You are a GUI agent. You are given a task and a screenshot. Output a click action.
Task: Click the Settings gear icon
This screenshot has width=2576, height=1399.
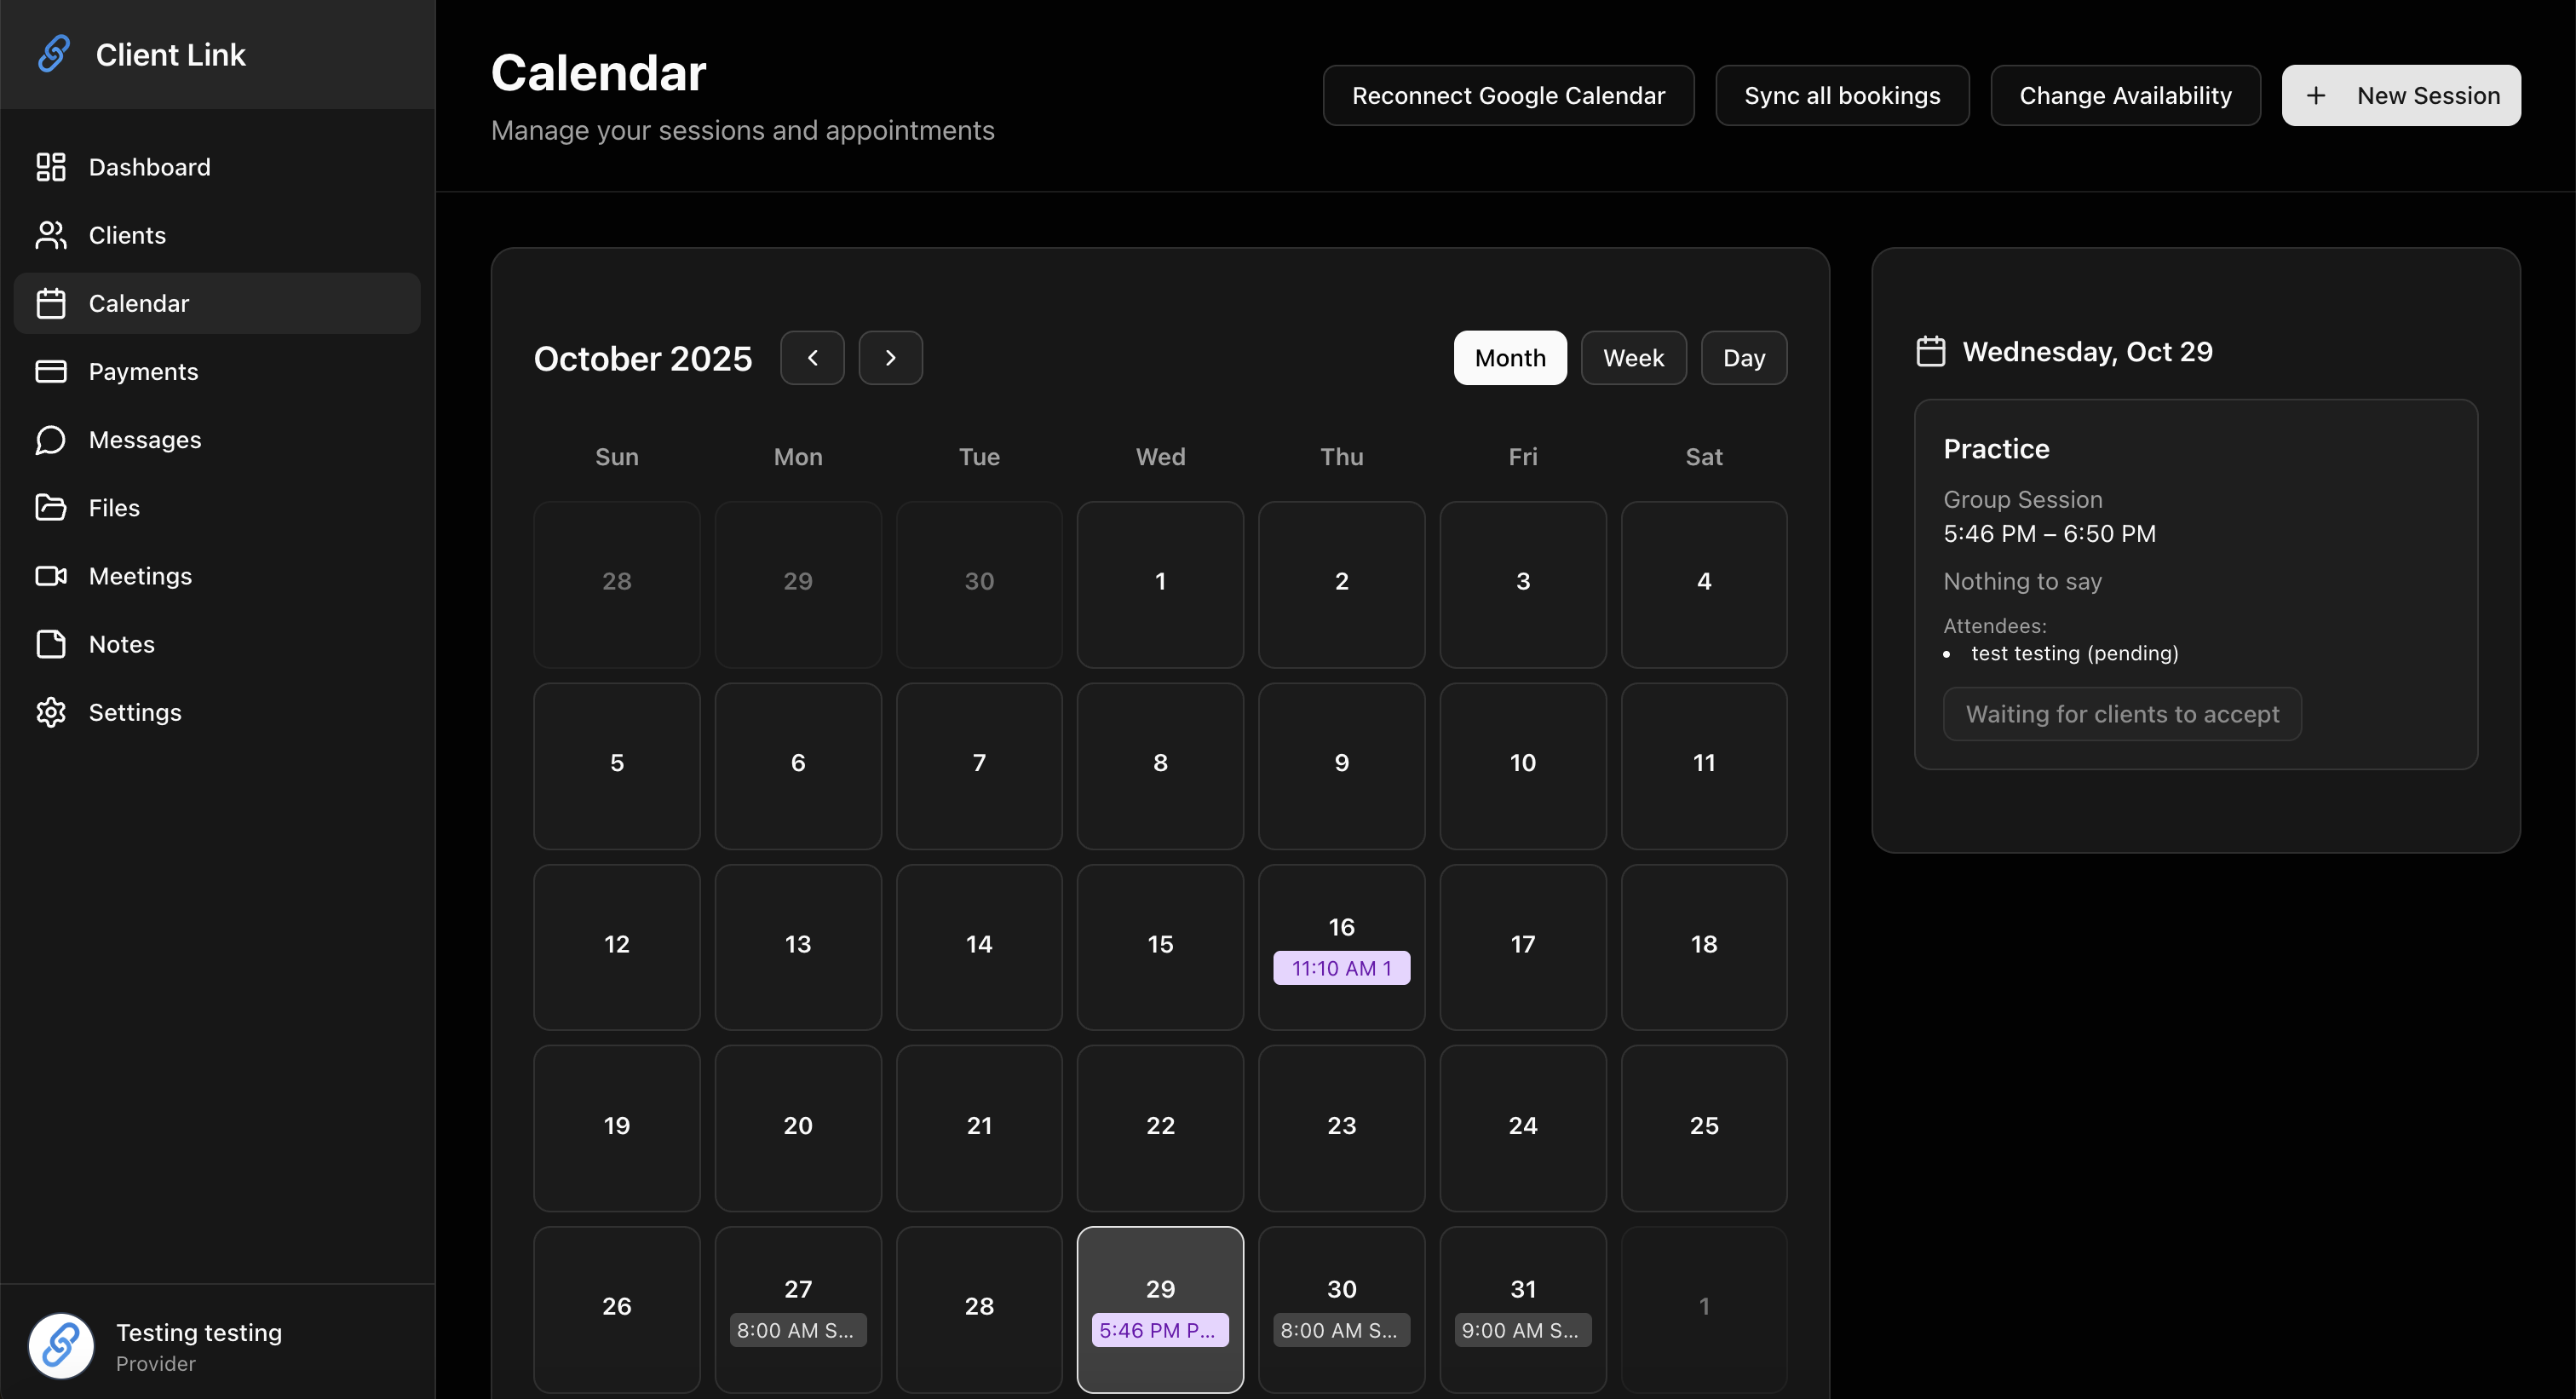tap(51, 712)
